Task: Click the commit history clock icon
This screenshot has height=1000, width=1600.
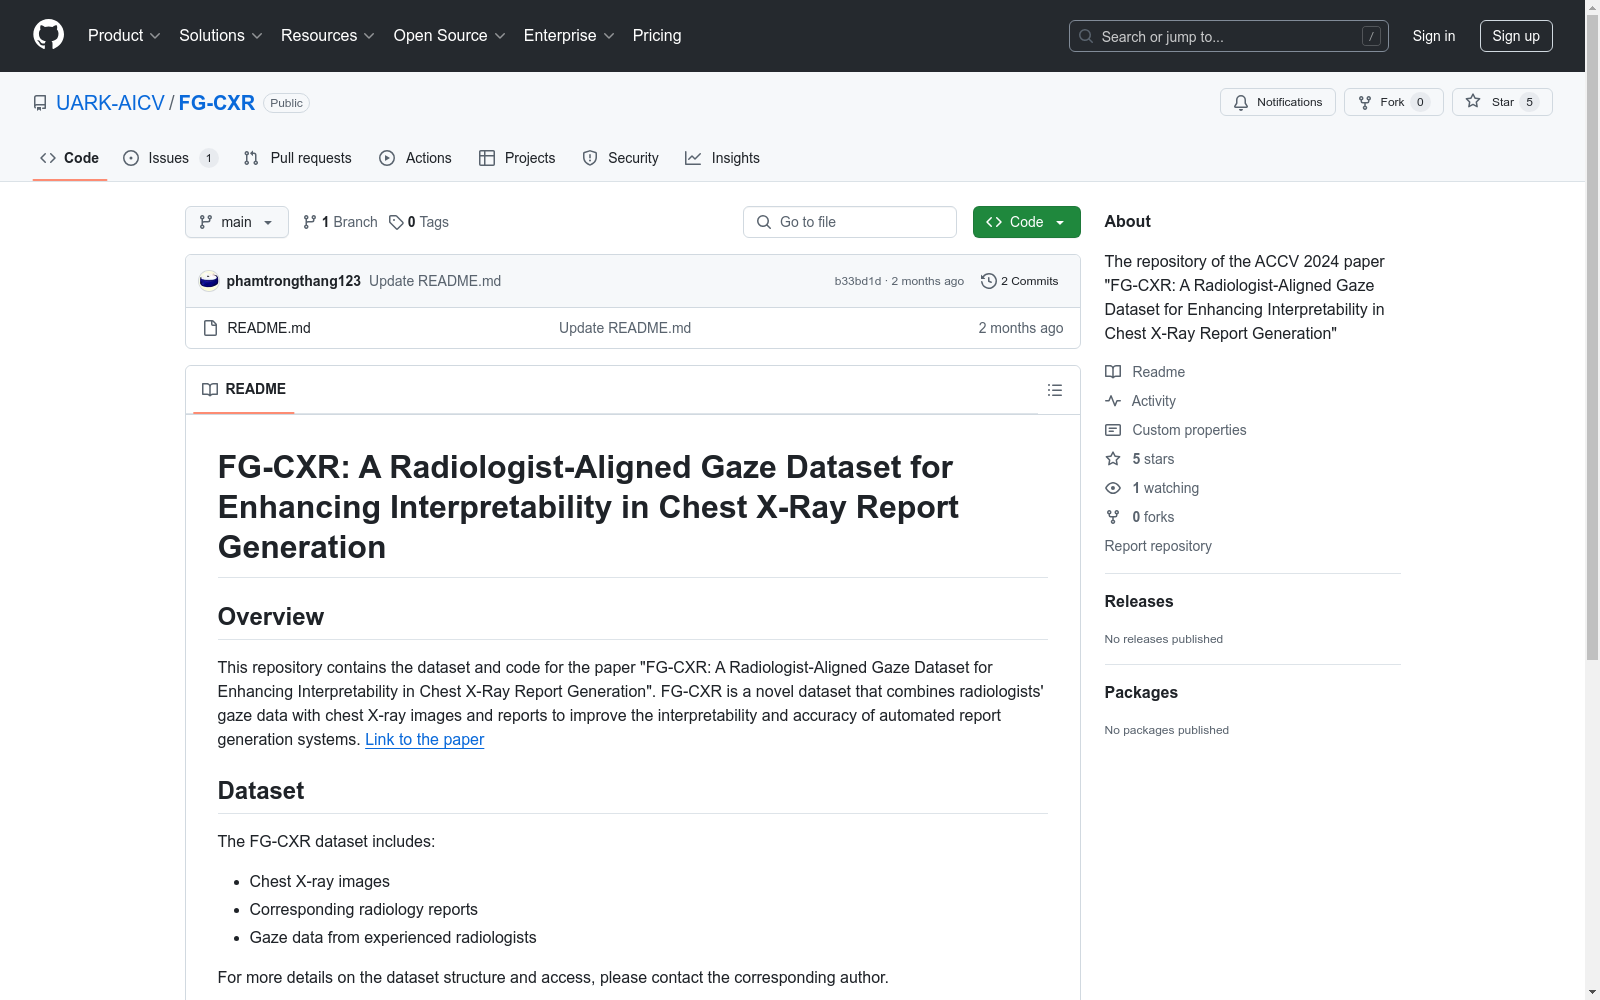Action: tap(988, 281)
